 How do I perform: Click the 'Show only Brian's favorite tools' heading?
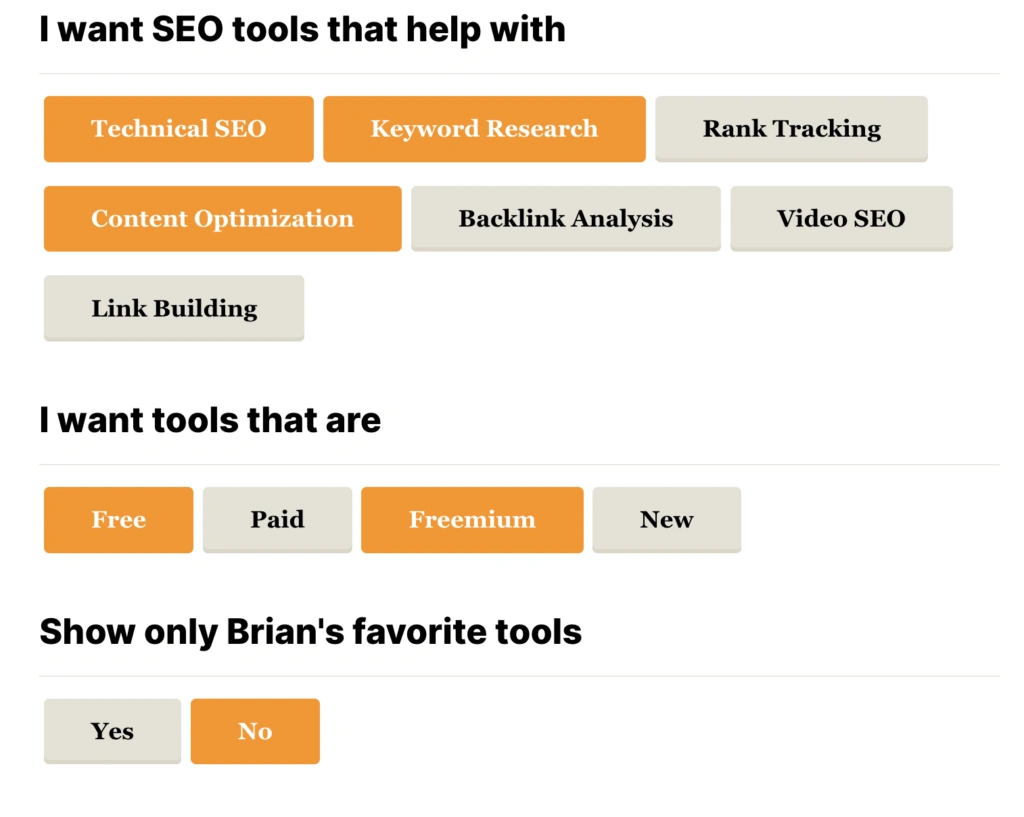[310, 632]
